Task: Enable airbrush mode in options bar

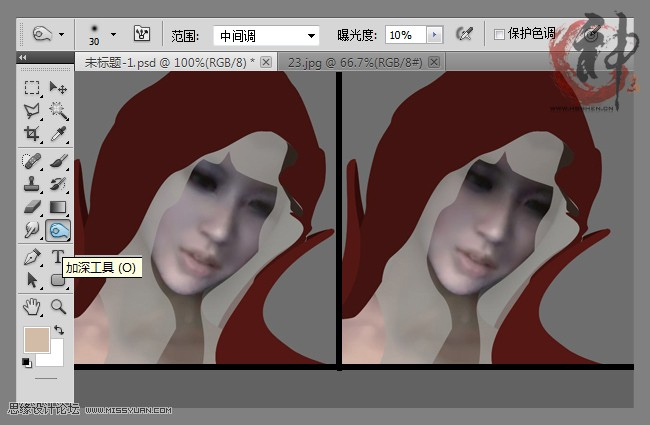Action: (x=464, y=34)
